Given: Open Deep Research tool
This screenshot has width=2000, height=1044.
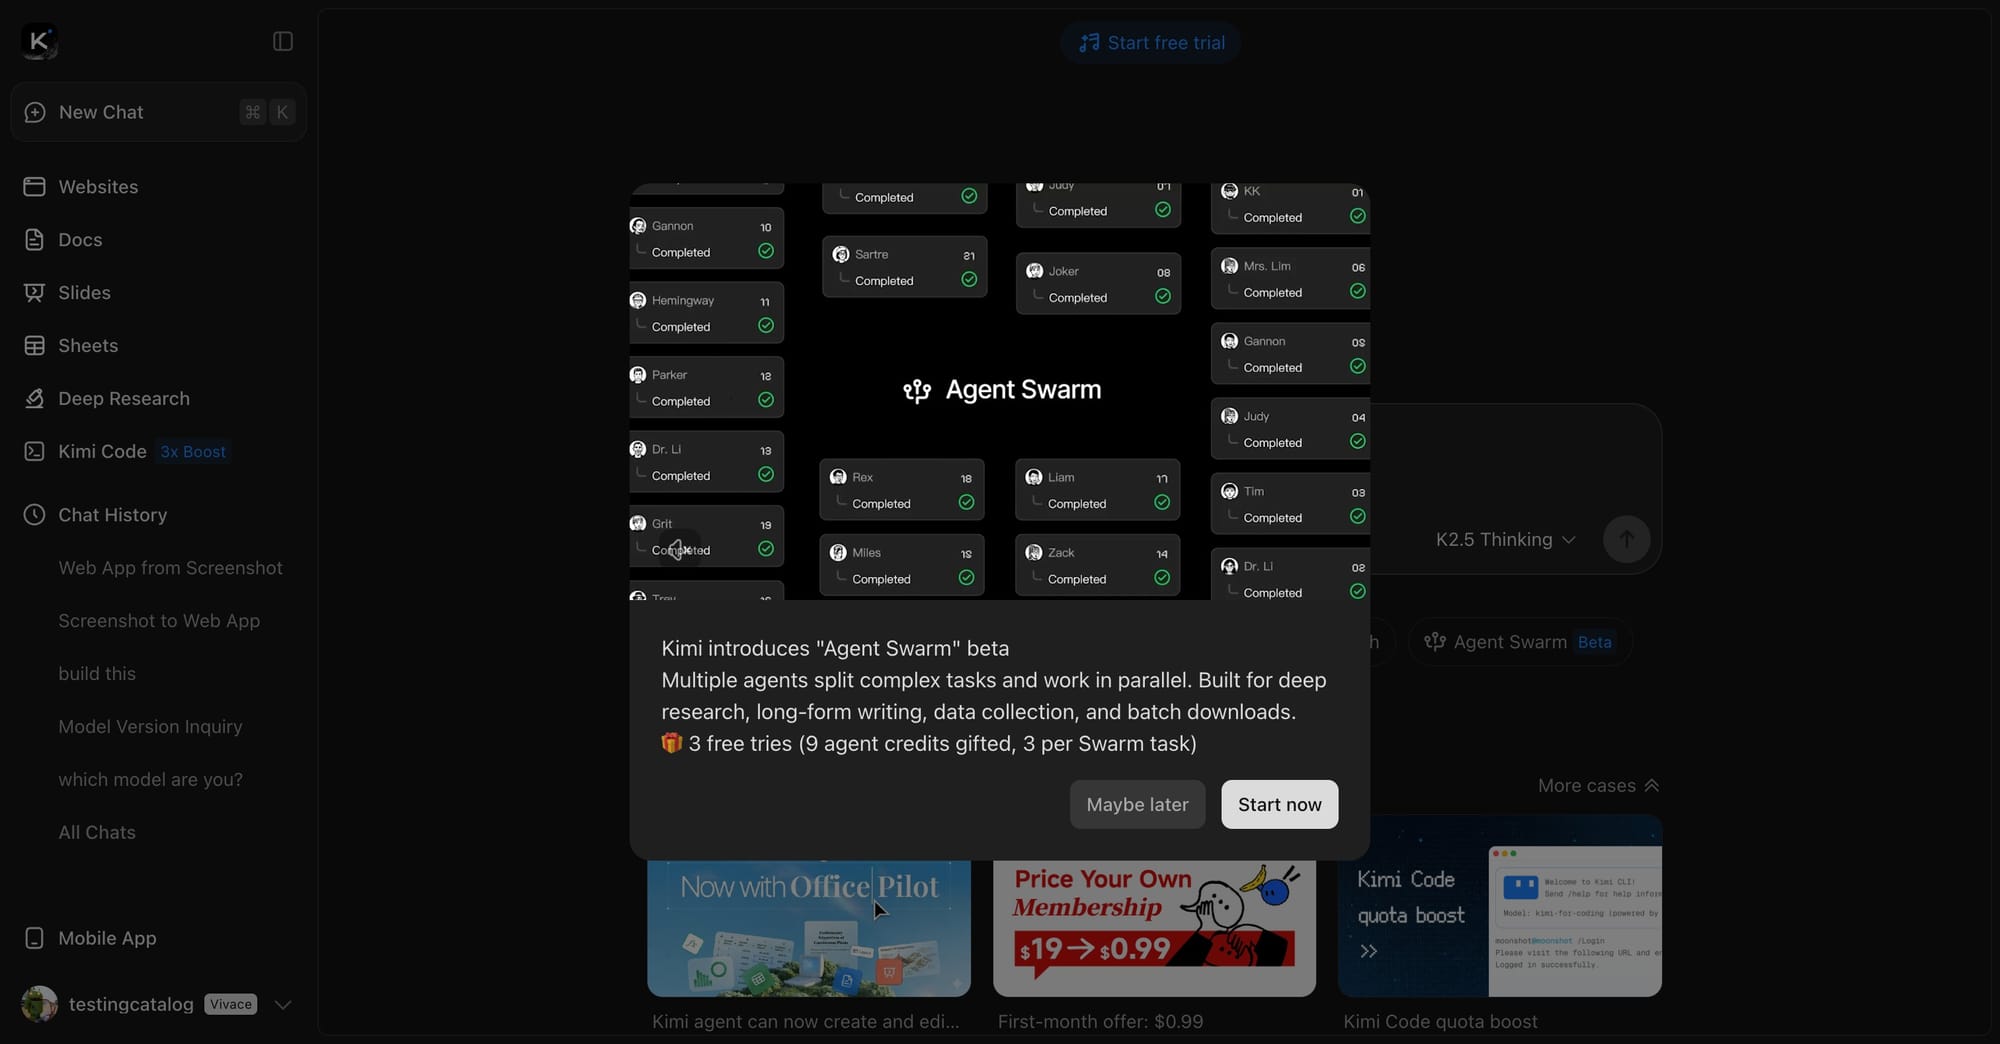Looking at the screenshot, I should 123,399.
